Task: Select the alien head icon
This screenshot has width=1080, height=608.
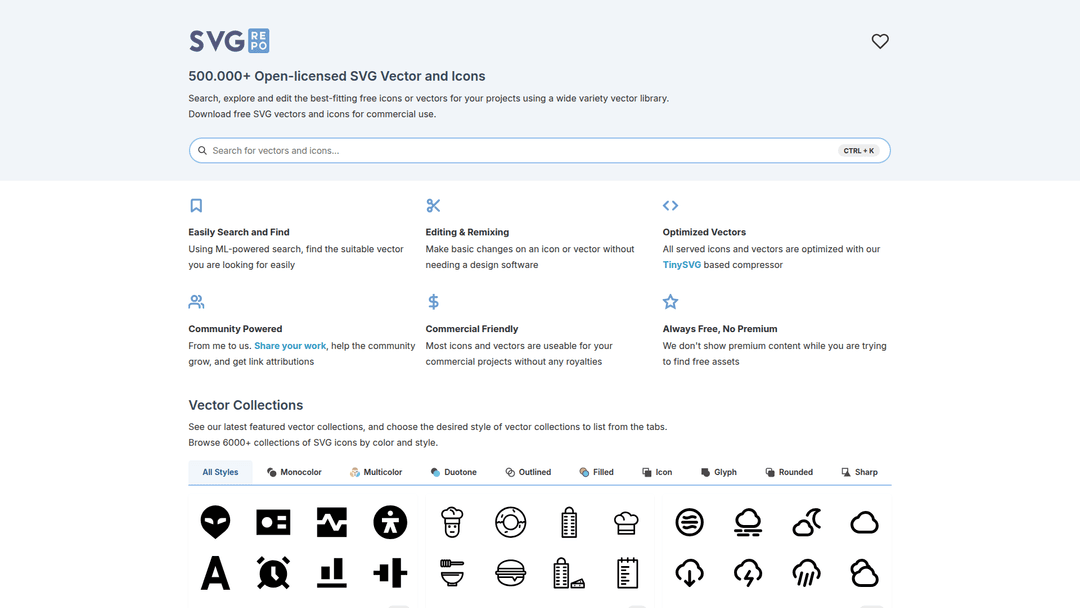Action: [x=215, y=521]
